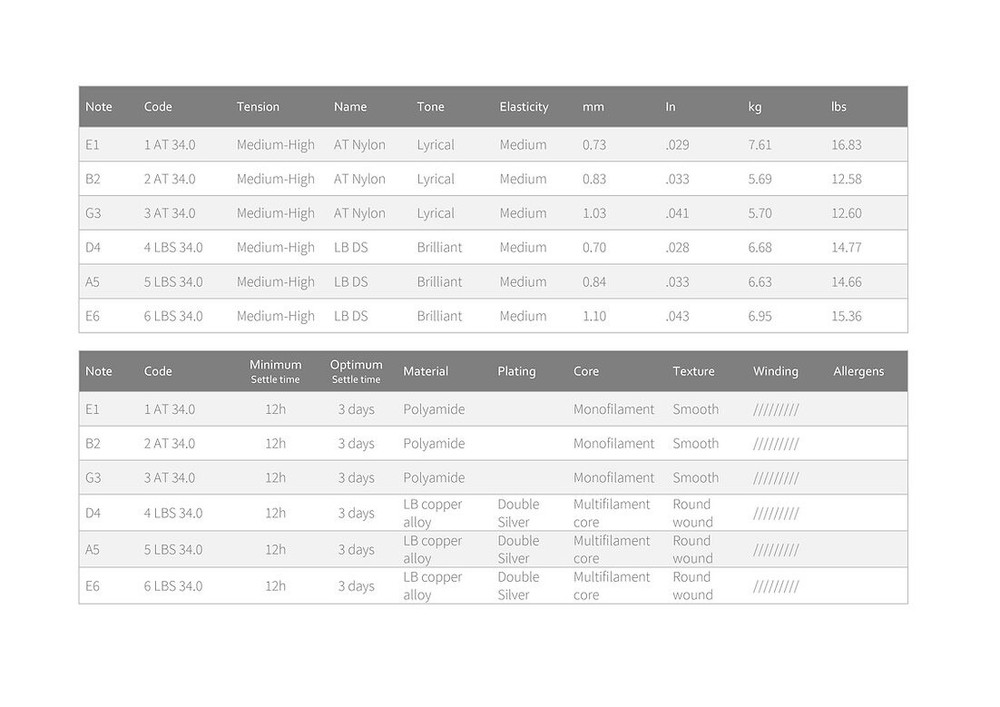
Task: Click Double Silver plating in the A5 row
Action: 518,550
